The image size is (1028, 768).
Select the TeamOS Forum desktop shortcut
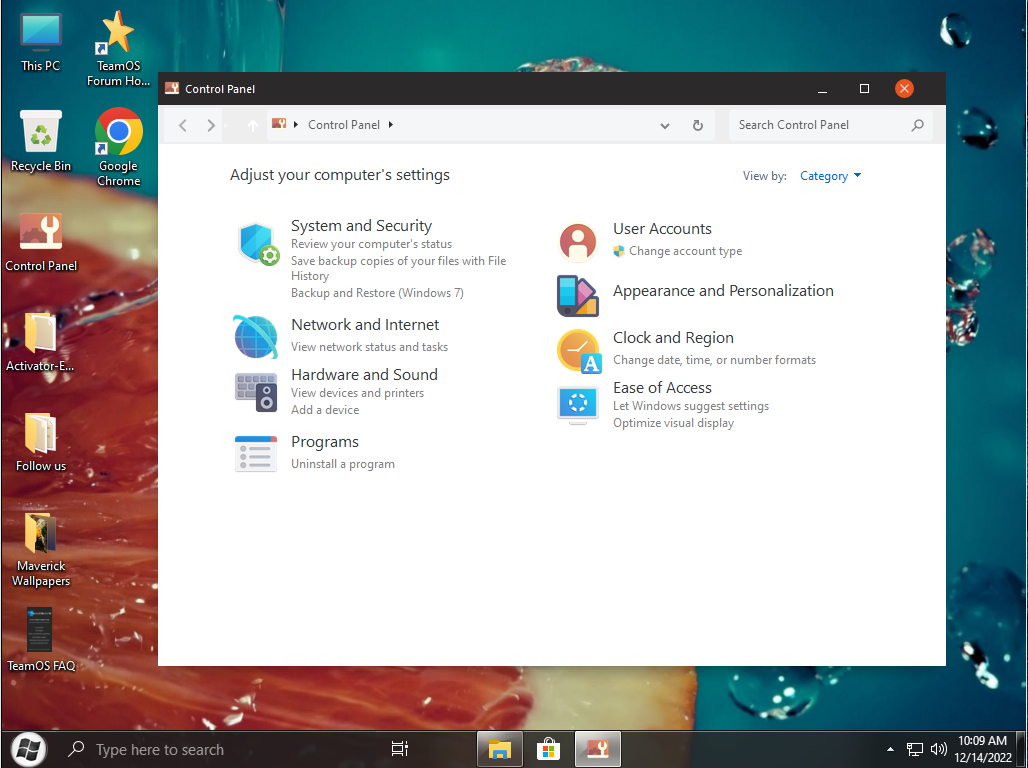pos(119,49)
